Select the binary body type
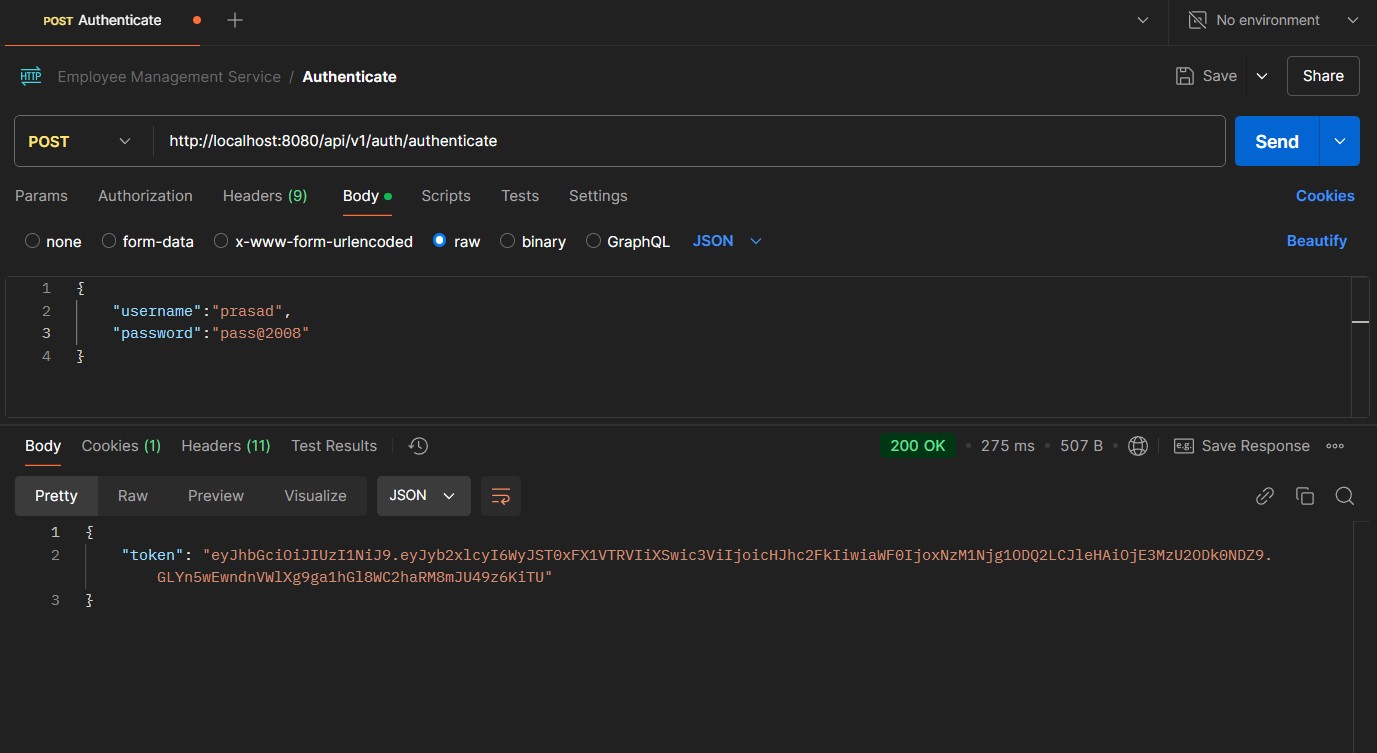 pyautogui.click(x=507, y=241)
